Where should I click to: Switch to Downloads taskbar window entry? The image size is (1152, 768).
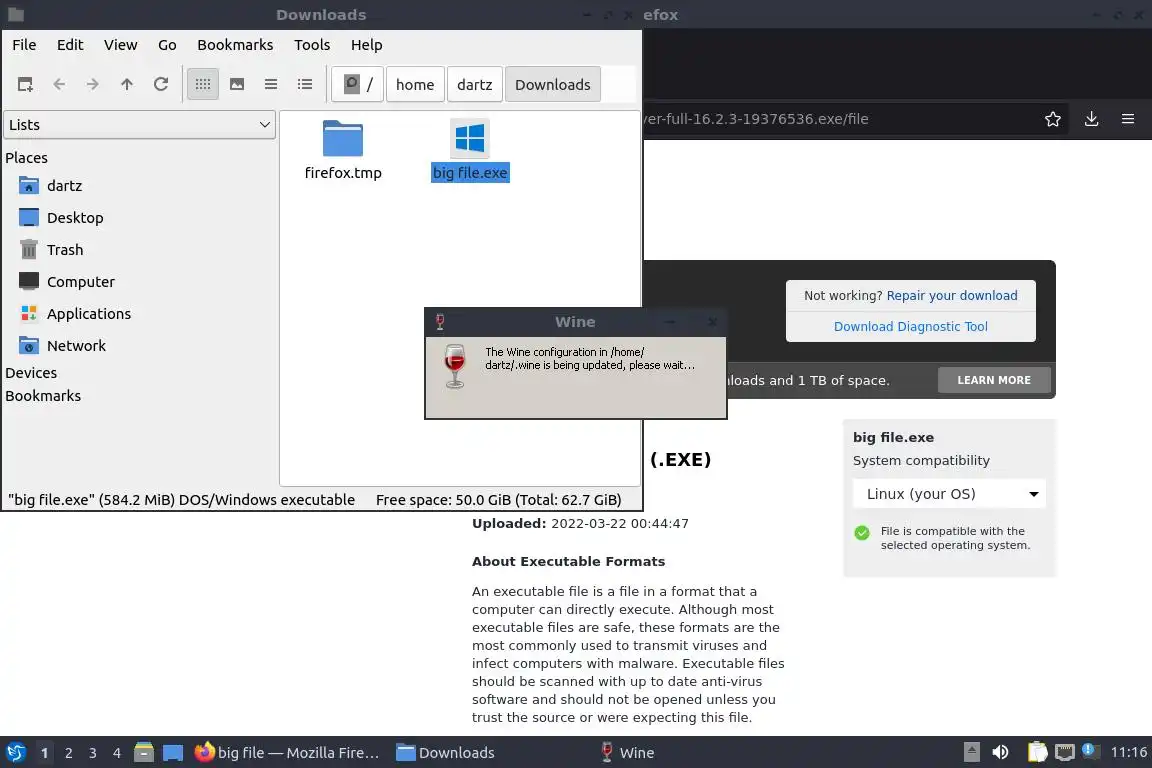446,753
